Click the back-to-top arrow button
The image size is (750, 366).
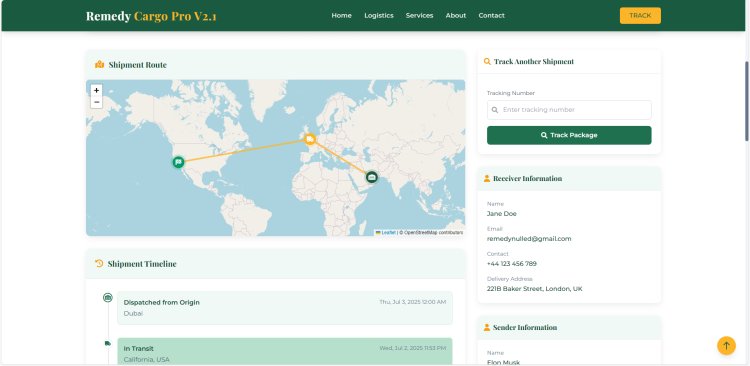(x=726, y=345)
